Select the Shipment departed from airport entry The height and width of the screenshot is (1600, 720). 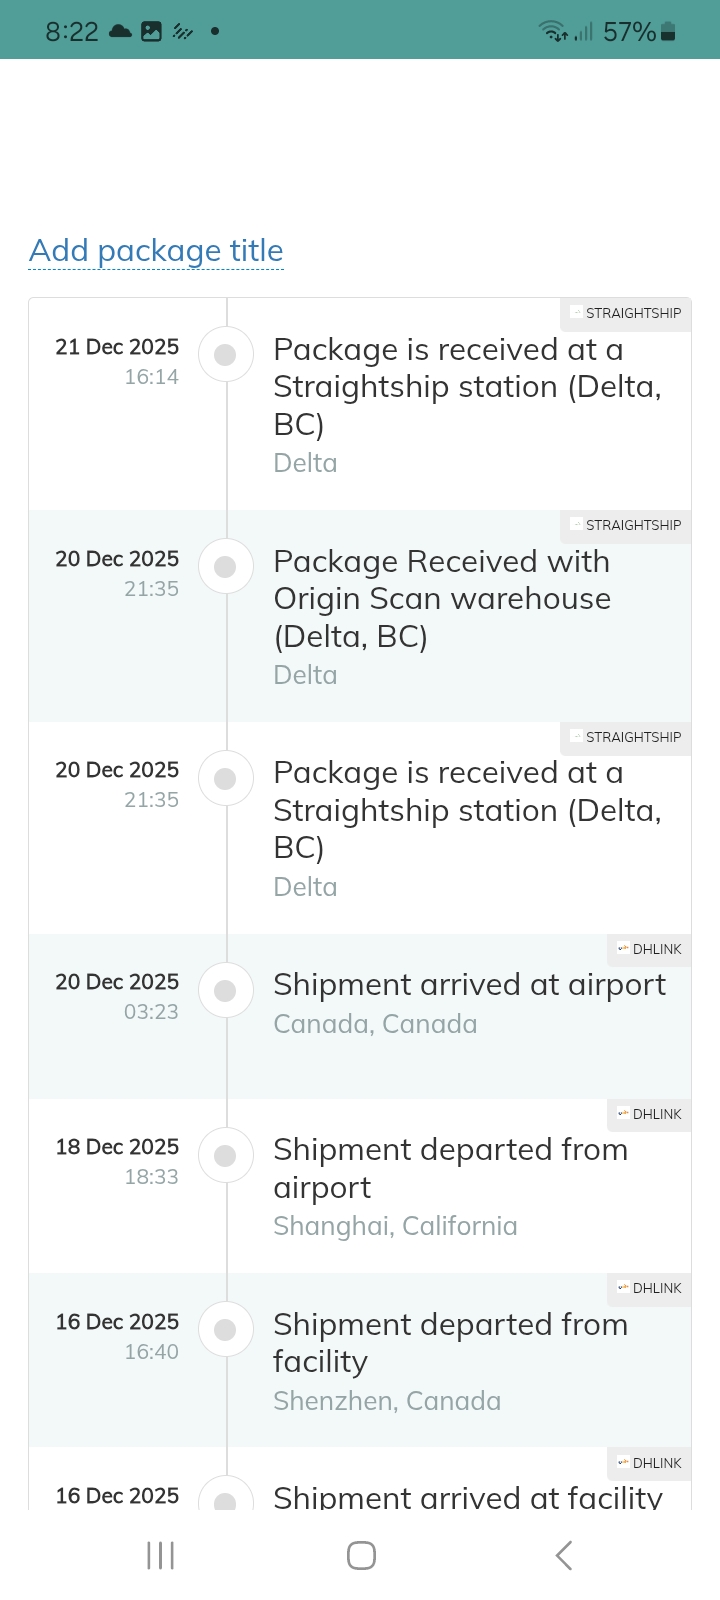tap(450, 1168)
